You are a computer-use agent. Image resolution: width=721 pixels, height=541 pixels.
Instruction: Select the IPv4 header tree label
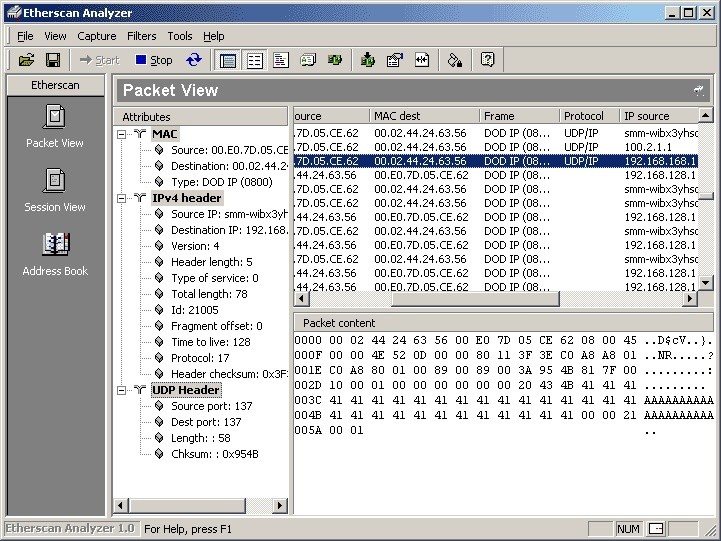pos(187,198)
